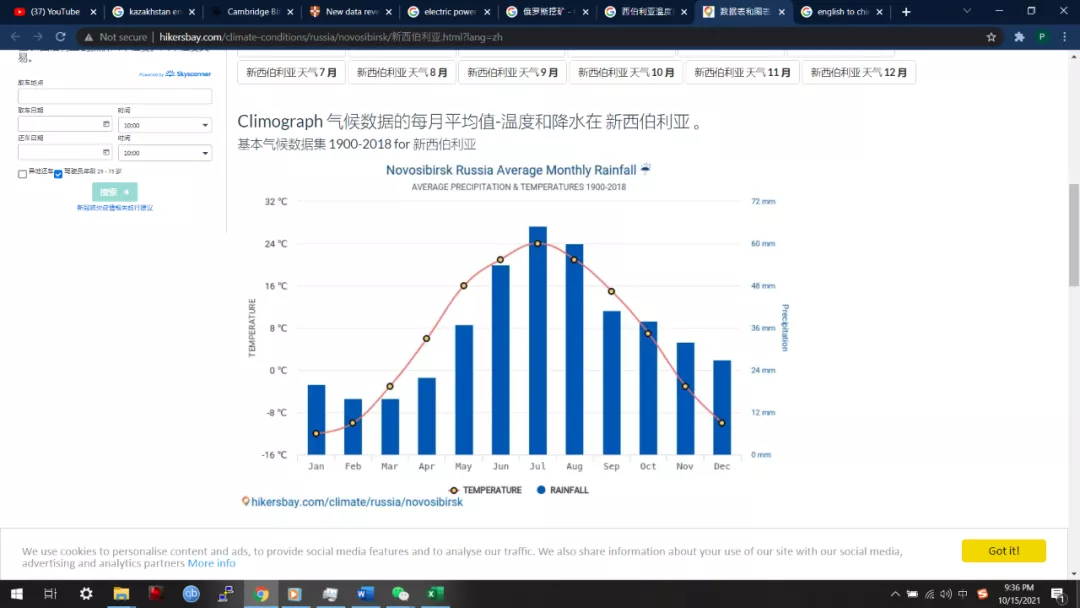Image resolution: width=1080 pixels, height=608 pixels.
Task: Open the Extensions puzzle icon
Action: 1019,37
